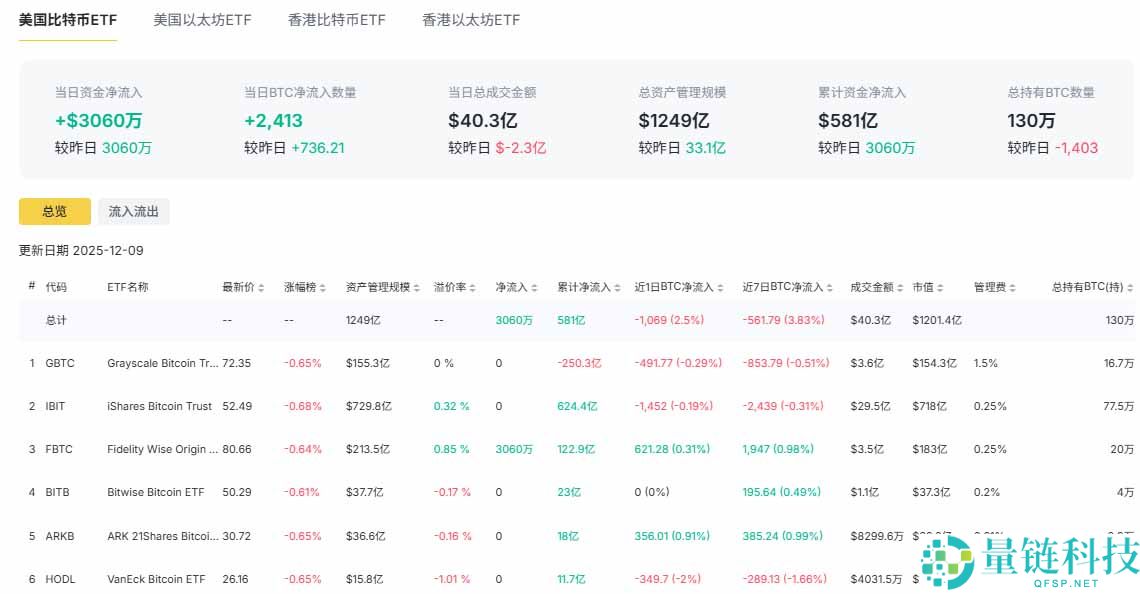1140x594 pixels.
Task: Open the 近7日BTC净流入 sort chevron
Action: point(833,286)
